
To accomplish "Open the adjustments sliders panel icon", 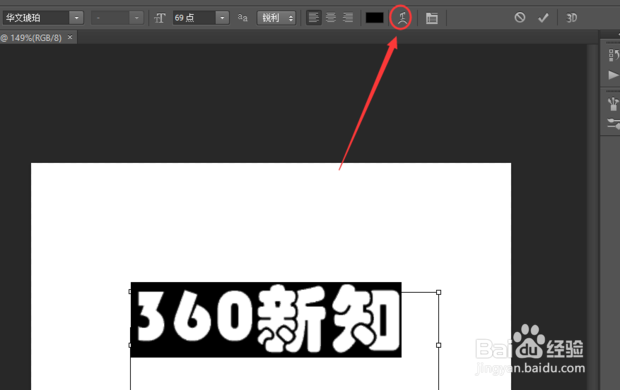I will click(614, 124).
